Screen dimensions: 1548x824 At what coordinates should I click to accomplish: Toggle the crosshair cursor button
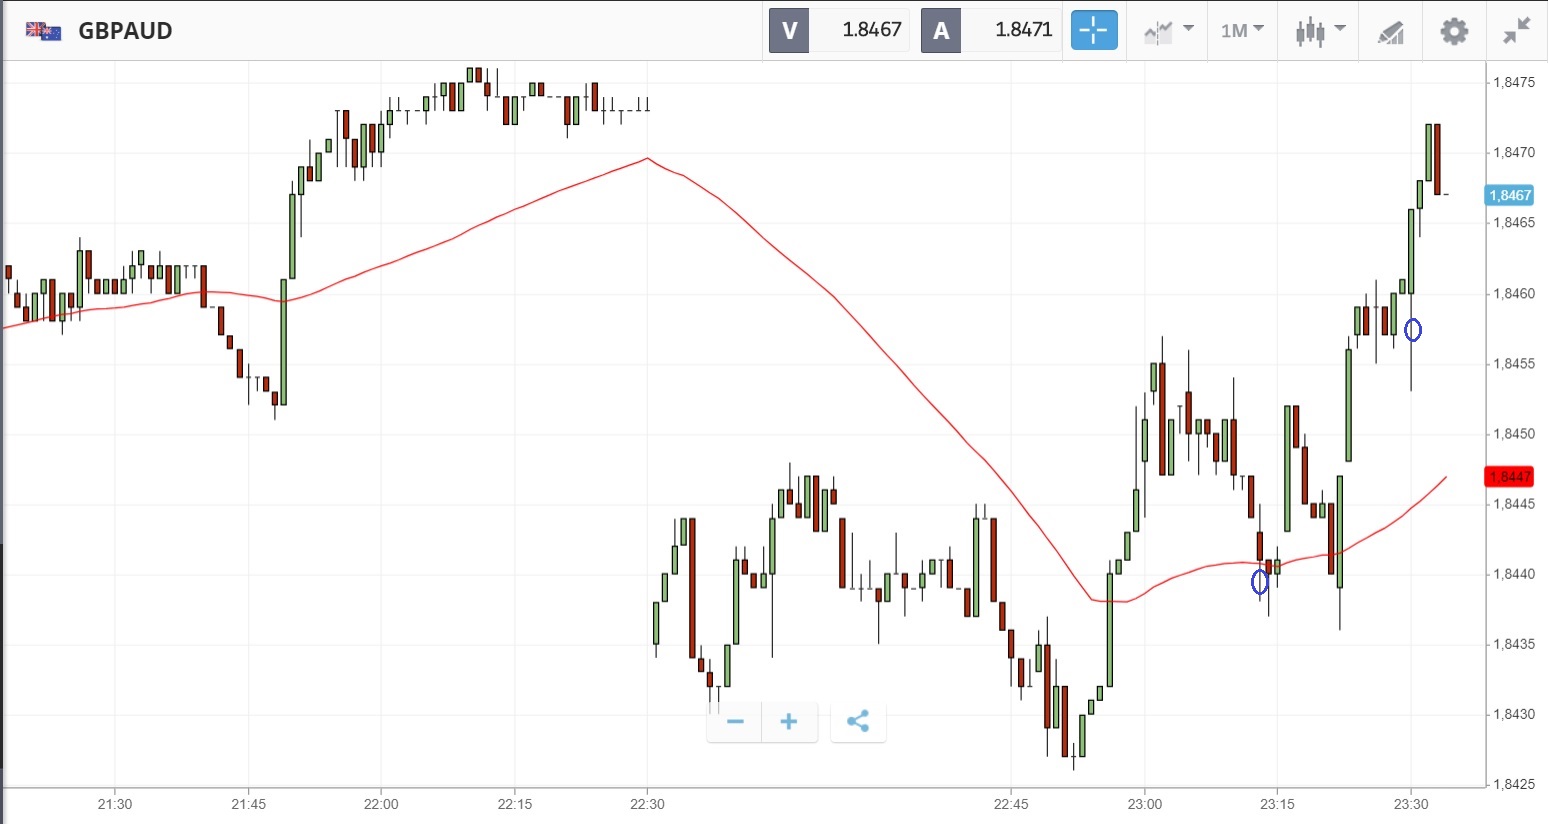point(1093,30)
